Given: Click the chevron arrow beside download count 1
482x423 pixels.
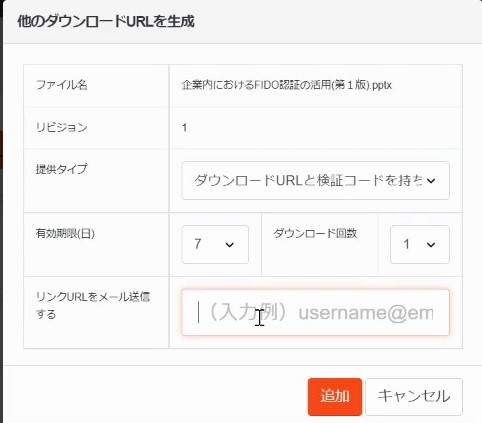Looking at the screenshot, I should click(x=431, y=245).
